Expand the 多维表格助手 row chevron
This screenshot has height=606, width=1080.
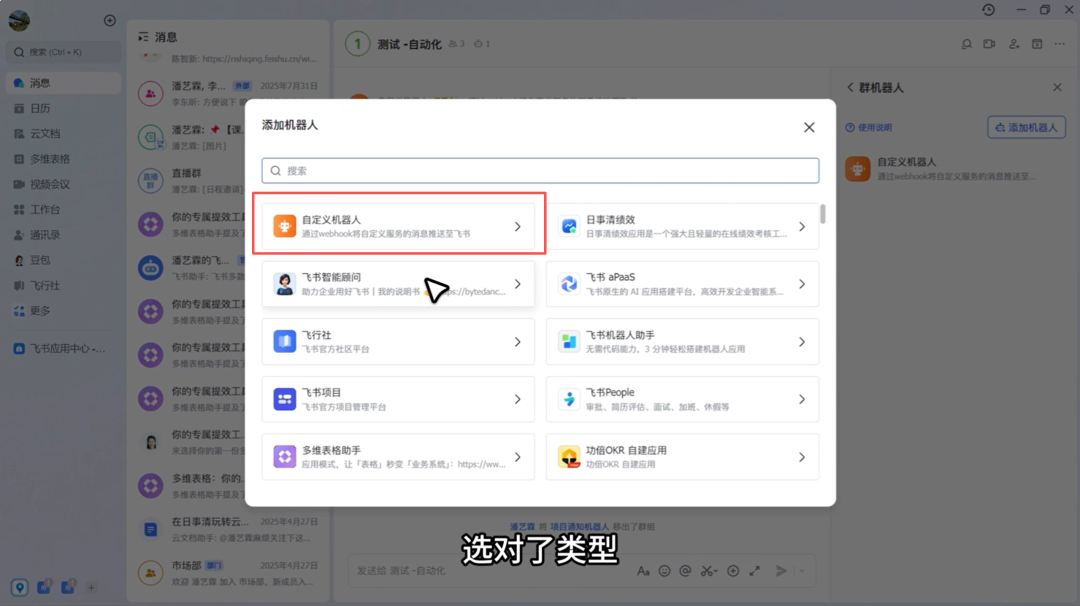pos(518,457)
